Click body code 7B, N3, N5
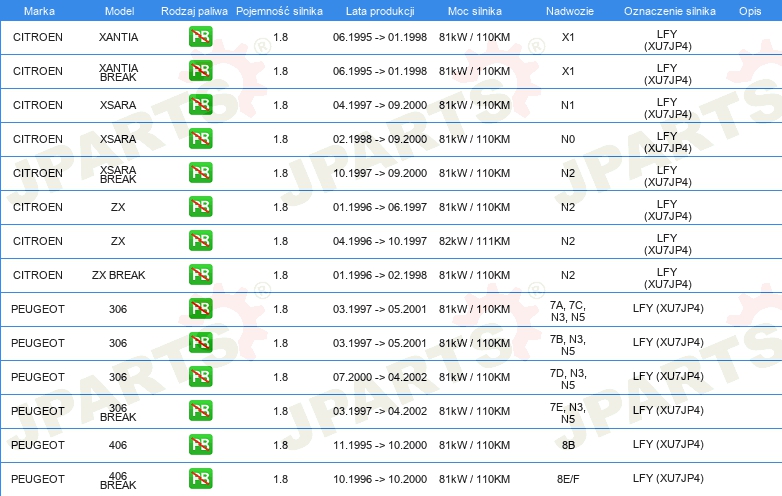 [568, 345]
